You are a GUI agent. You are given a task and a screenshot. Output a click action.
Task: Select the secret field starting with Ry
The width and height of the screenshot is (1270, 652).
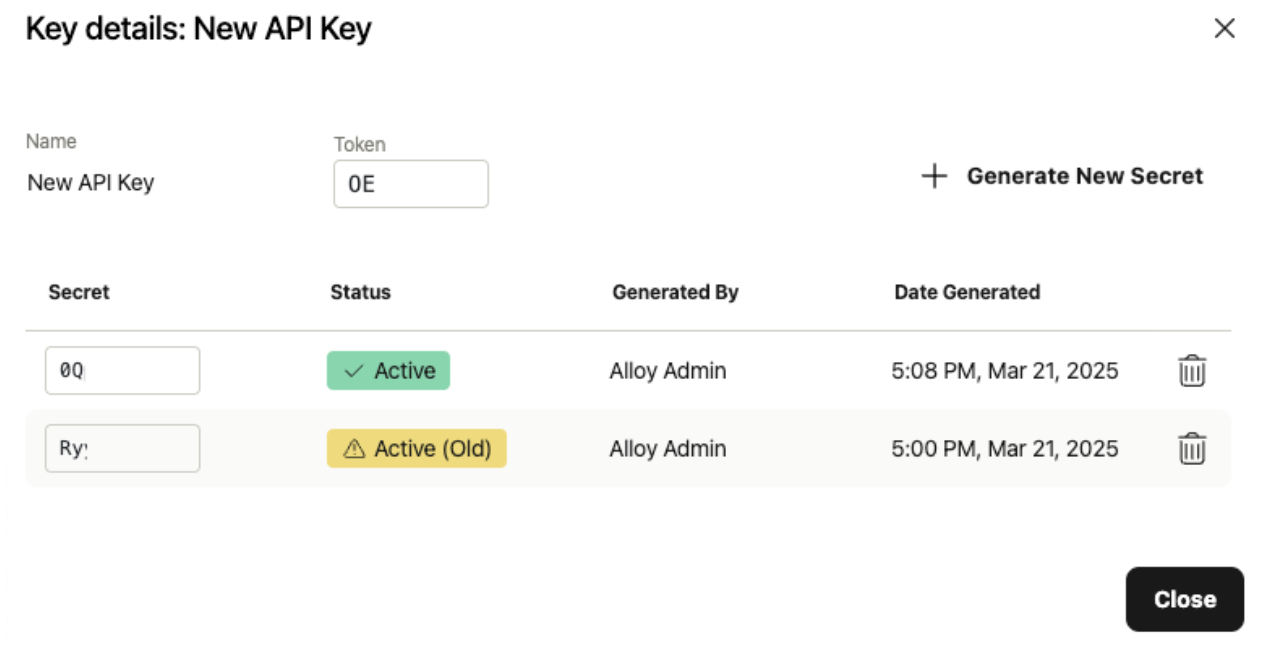click(x=122, y=449)
